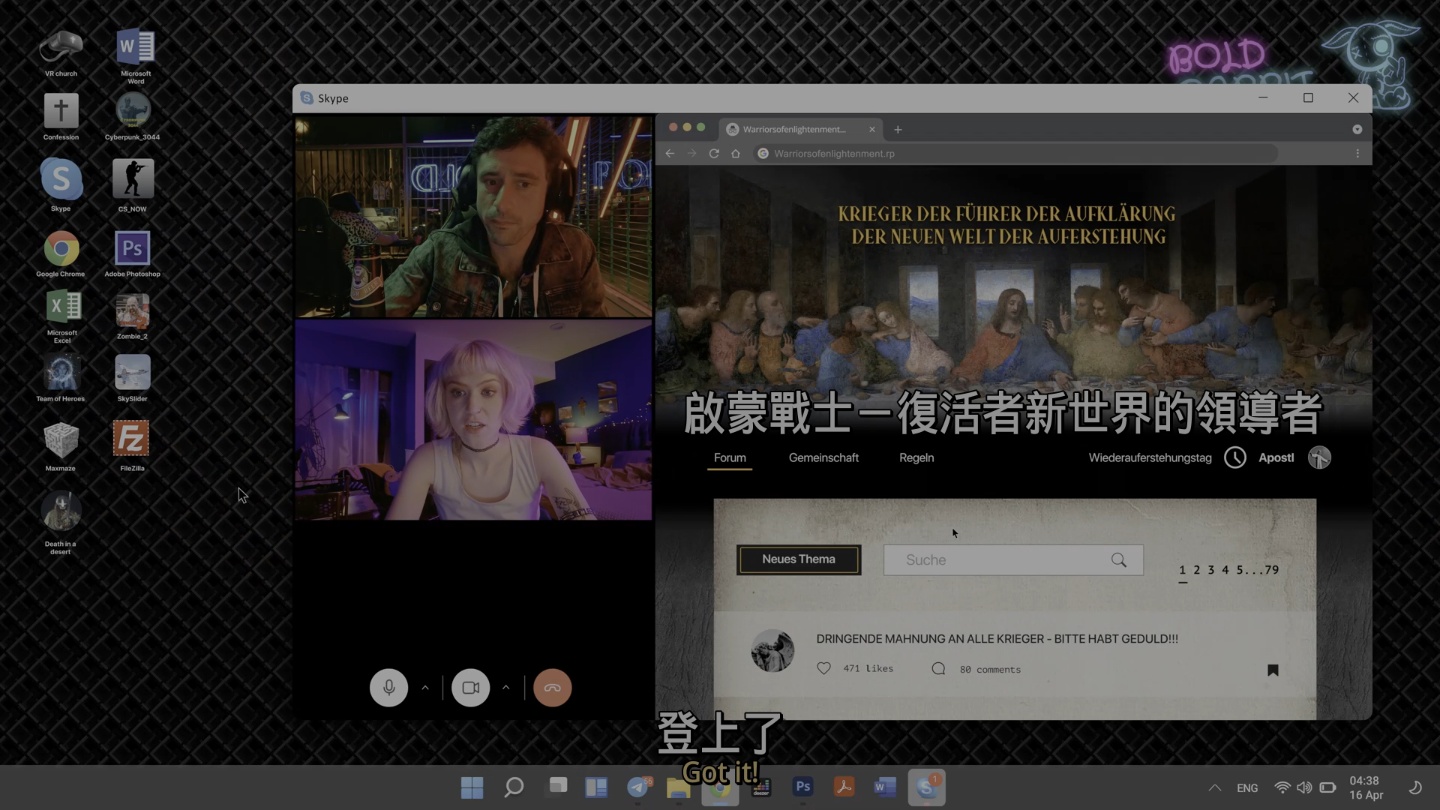Jump to last forum page 79
This screenshot has width=1440, height=810.
tap(1272, 570)
